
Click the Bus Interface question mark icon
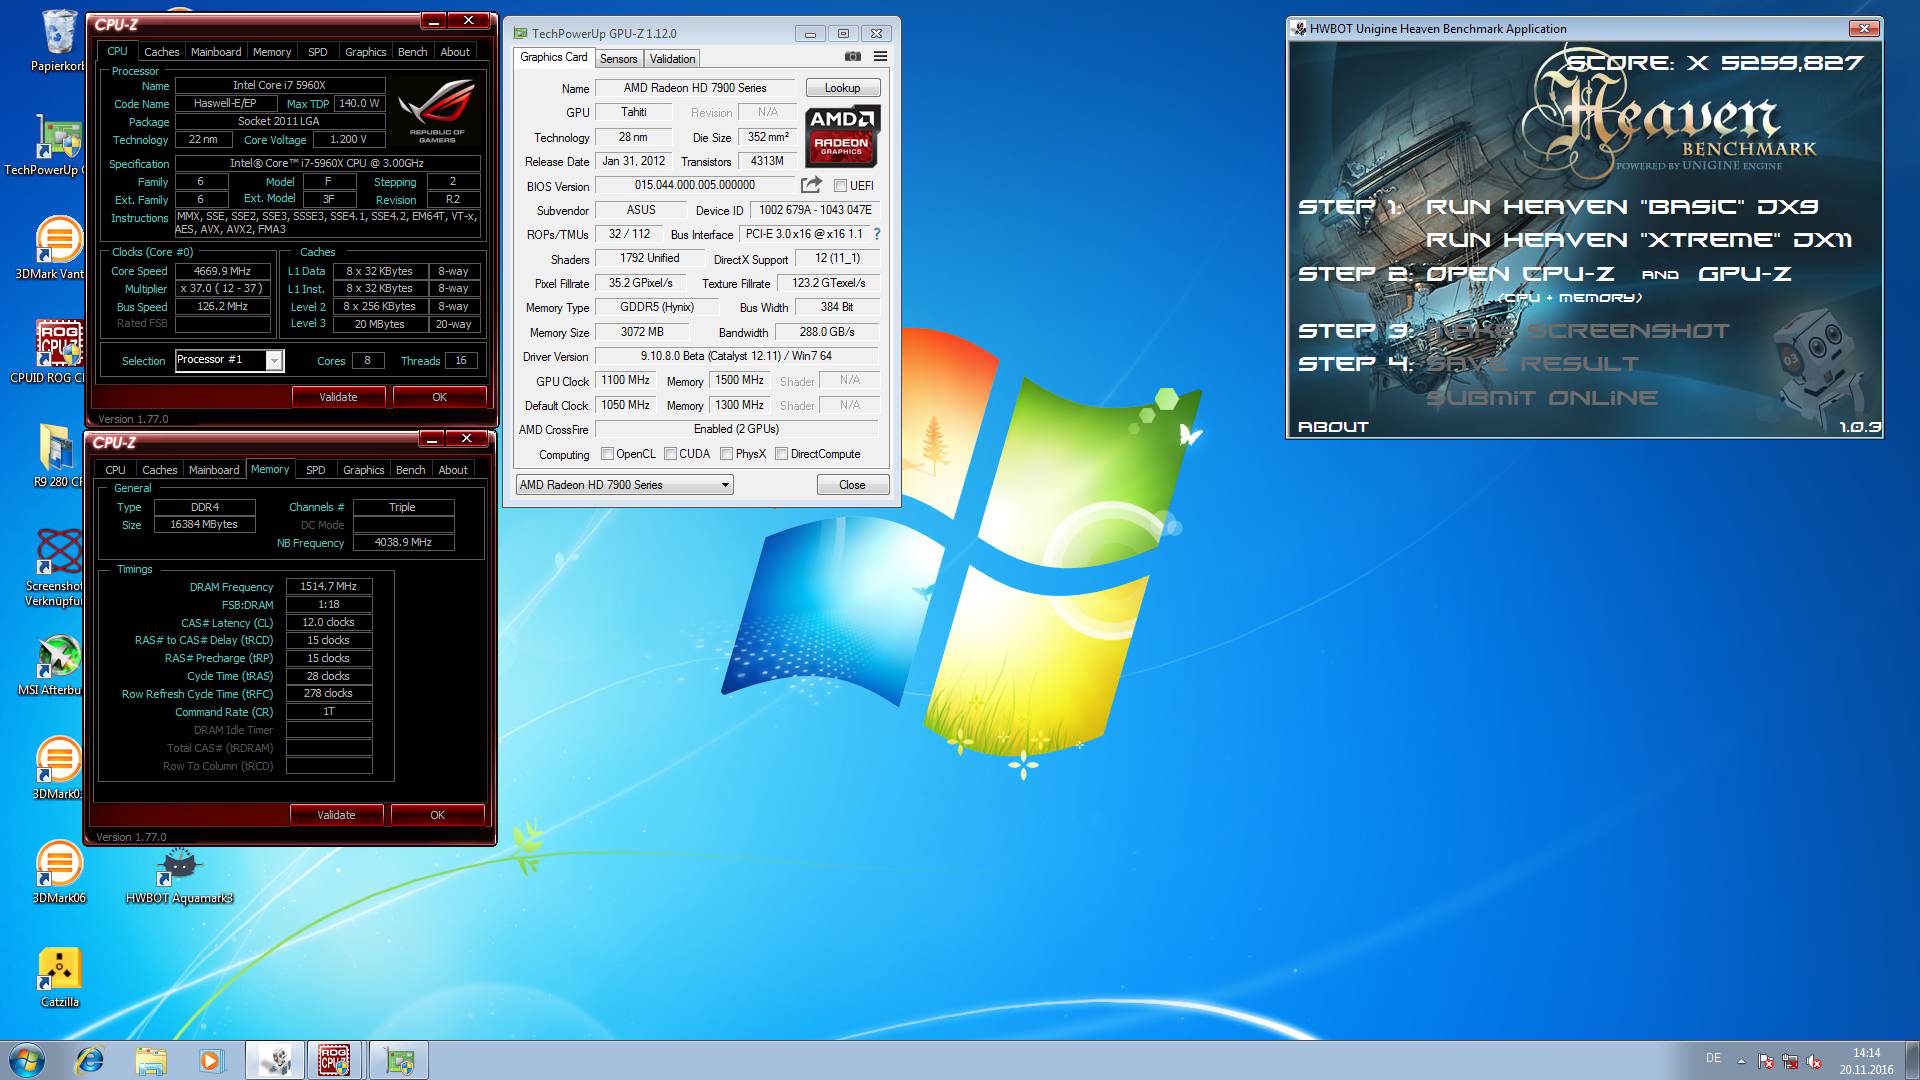coord(877,234)
